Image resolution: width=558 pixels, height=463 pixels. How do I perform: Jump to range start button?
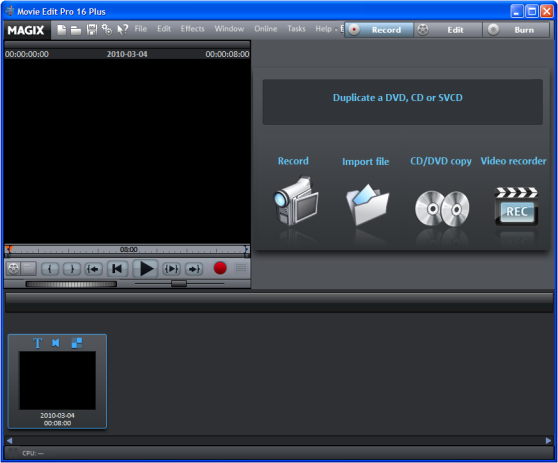(x=94, y=269)
